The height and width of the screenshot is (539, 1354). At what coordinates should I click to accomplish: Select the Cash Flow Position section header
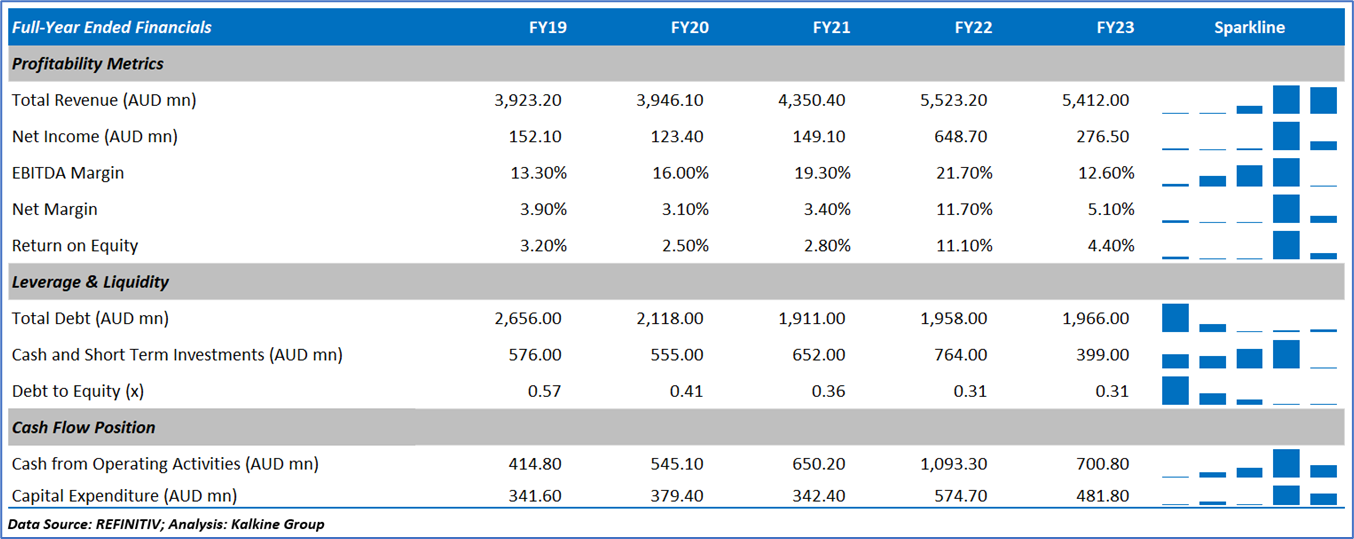84,427
